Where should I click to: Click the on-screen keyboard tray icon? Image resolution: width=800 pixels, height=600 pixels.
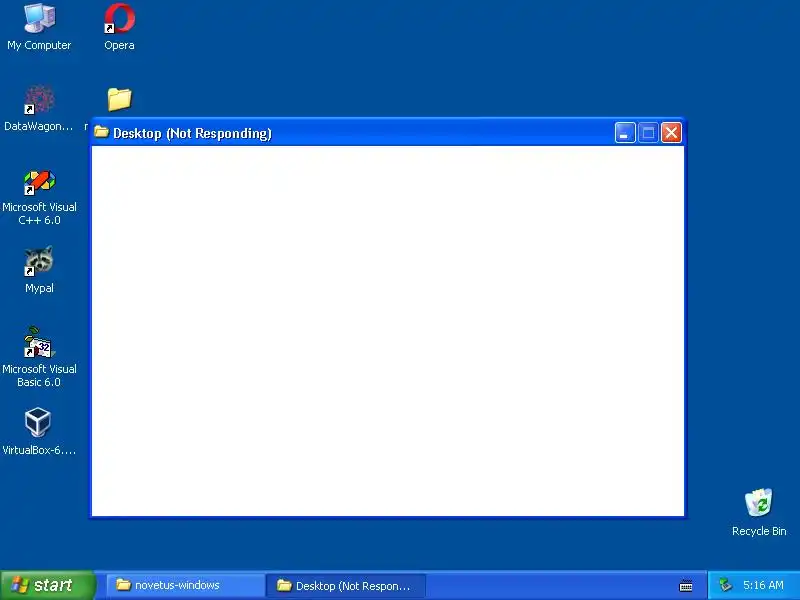click(686, 586)
